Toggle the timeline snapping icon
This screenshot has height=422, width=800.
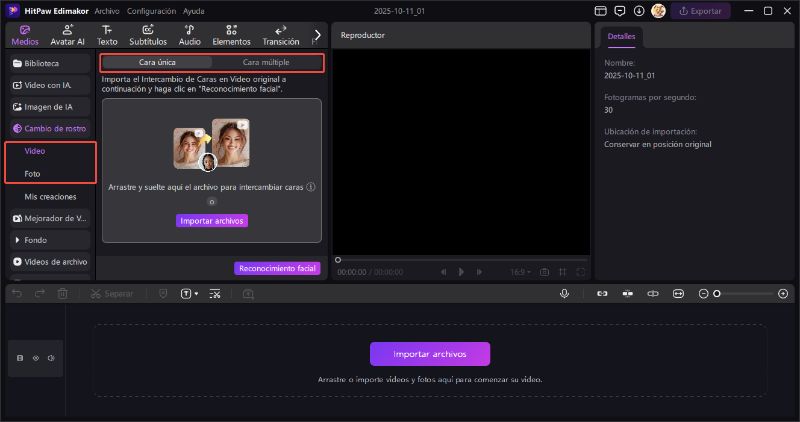pos(628,293)
